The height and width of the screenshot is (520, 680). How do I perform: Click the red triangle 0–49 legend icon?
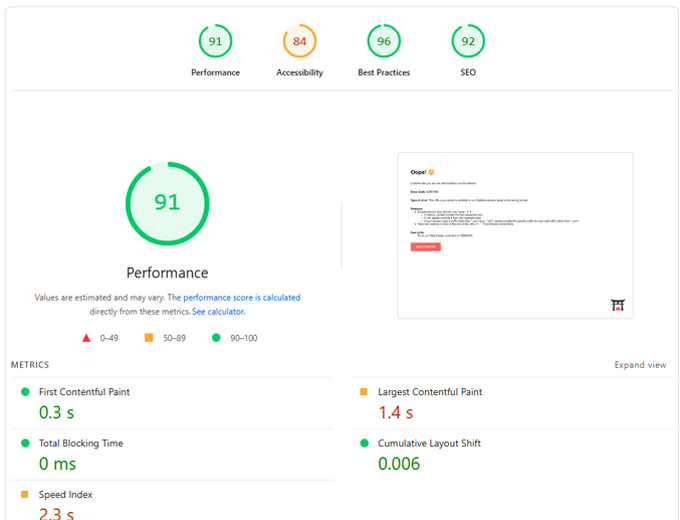[87, 338]
